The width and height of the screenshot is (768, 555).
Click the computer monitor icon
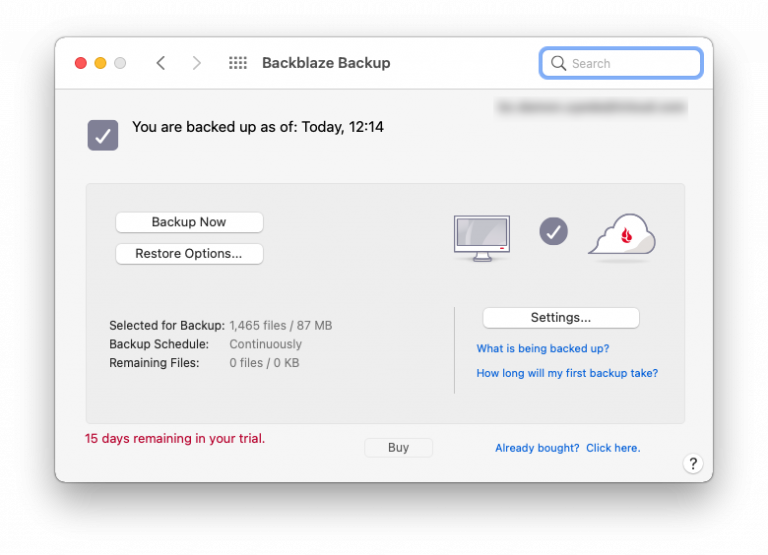[x=482, y=238]
